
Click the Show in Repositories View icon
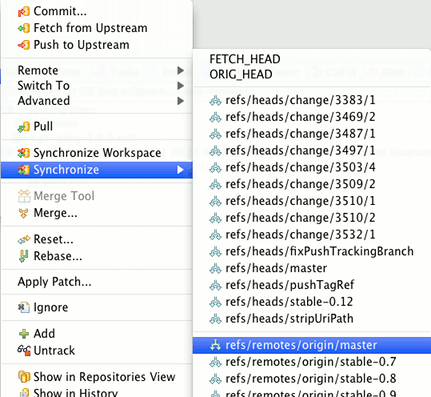point(24,377)
